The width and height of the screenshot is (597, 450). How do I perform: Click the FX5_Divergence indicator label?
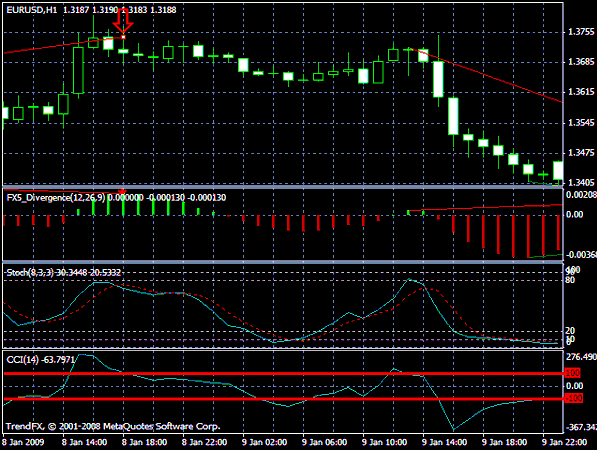coord(56,198)
